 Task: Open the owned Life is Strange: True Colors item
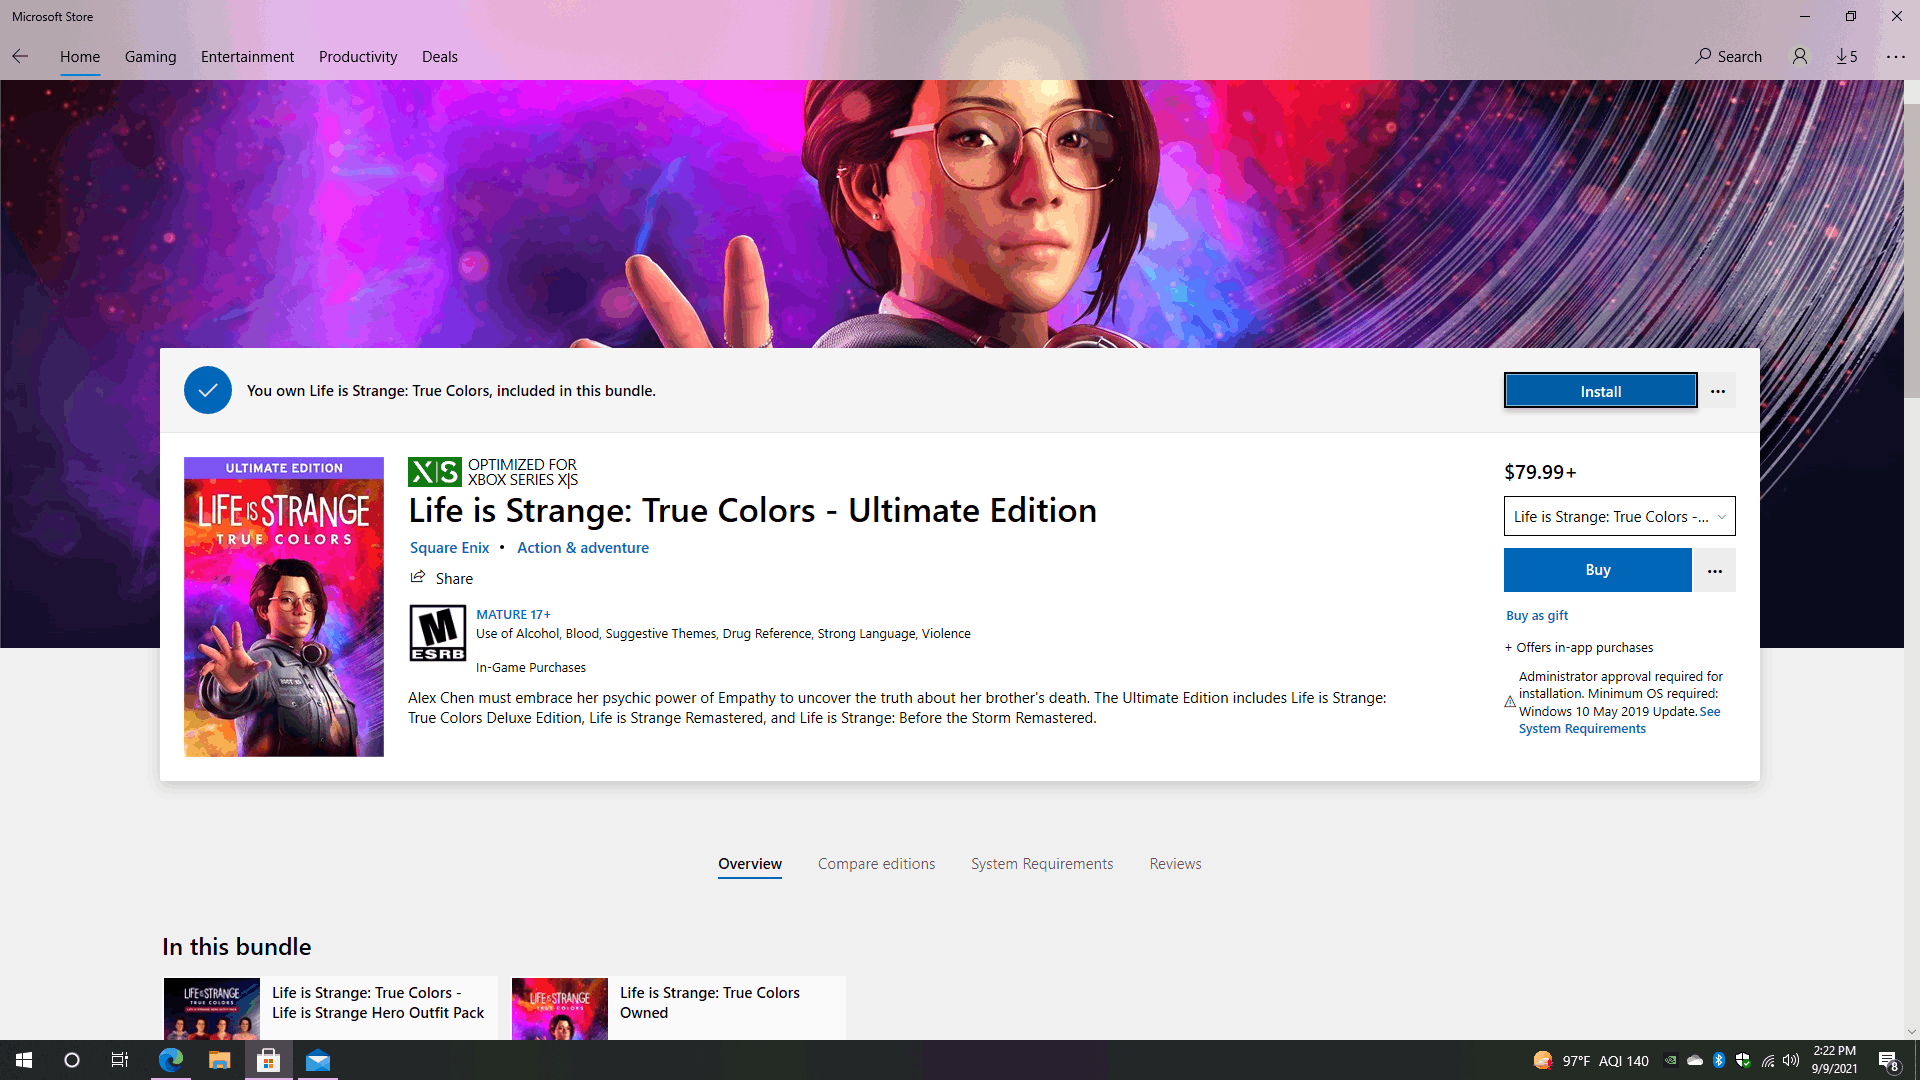[x=678, y=1008]
